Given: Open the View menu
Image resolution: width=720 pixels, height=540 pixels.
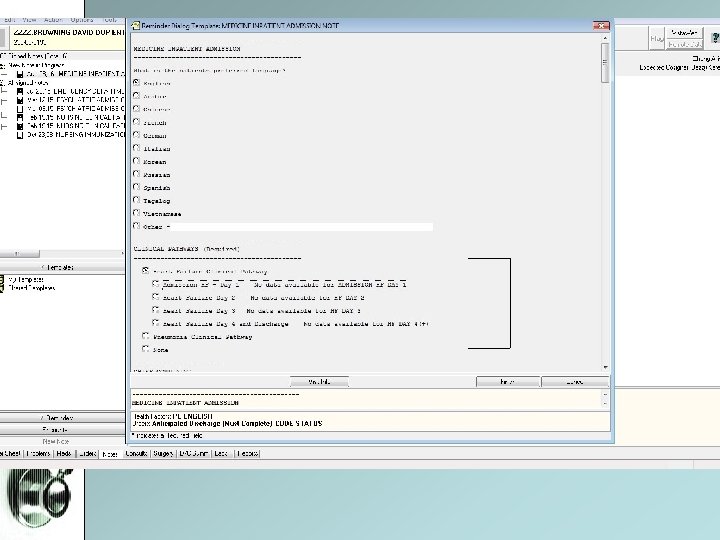Looking at the screenshot, I should point(29,20).
